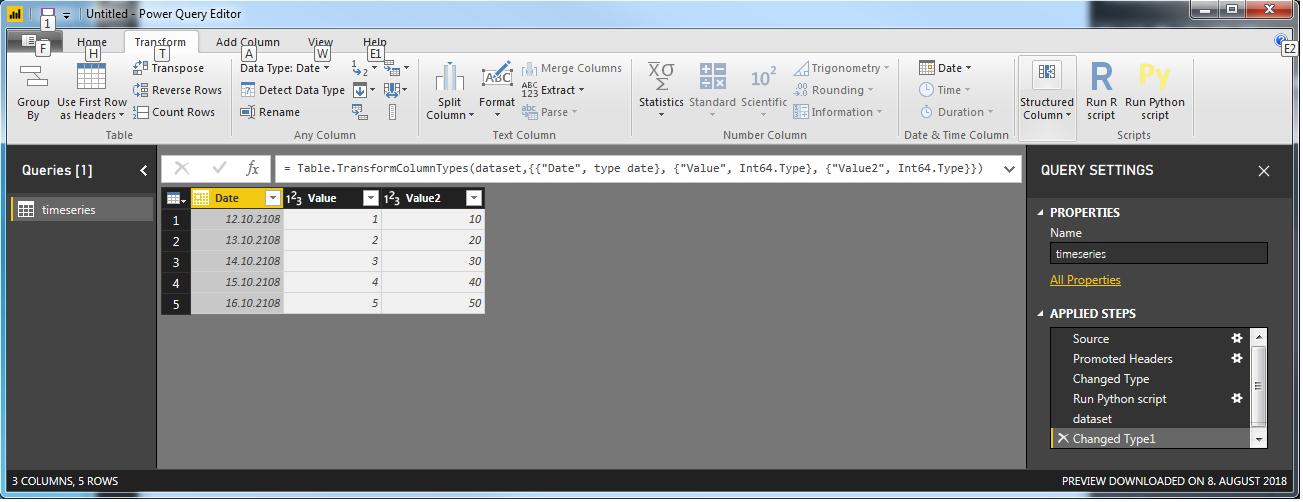Click the fx formula icon
Viewport: 1303px width, 502px height.
253,169
